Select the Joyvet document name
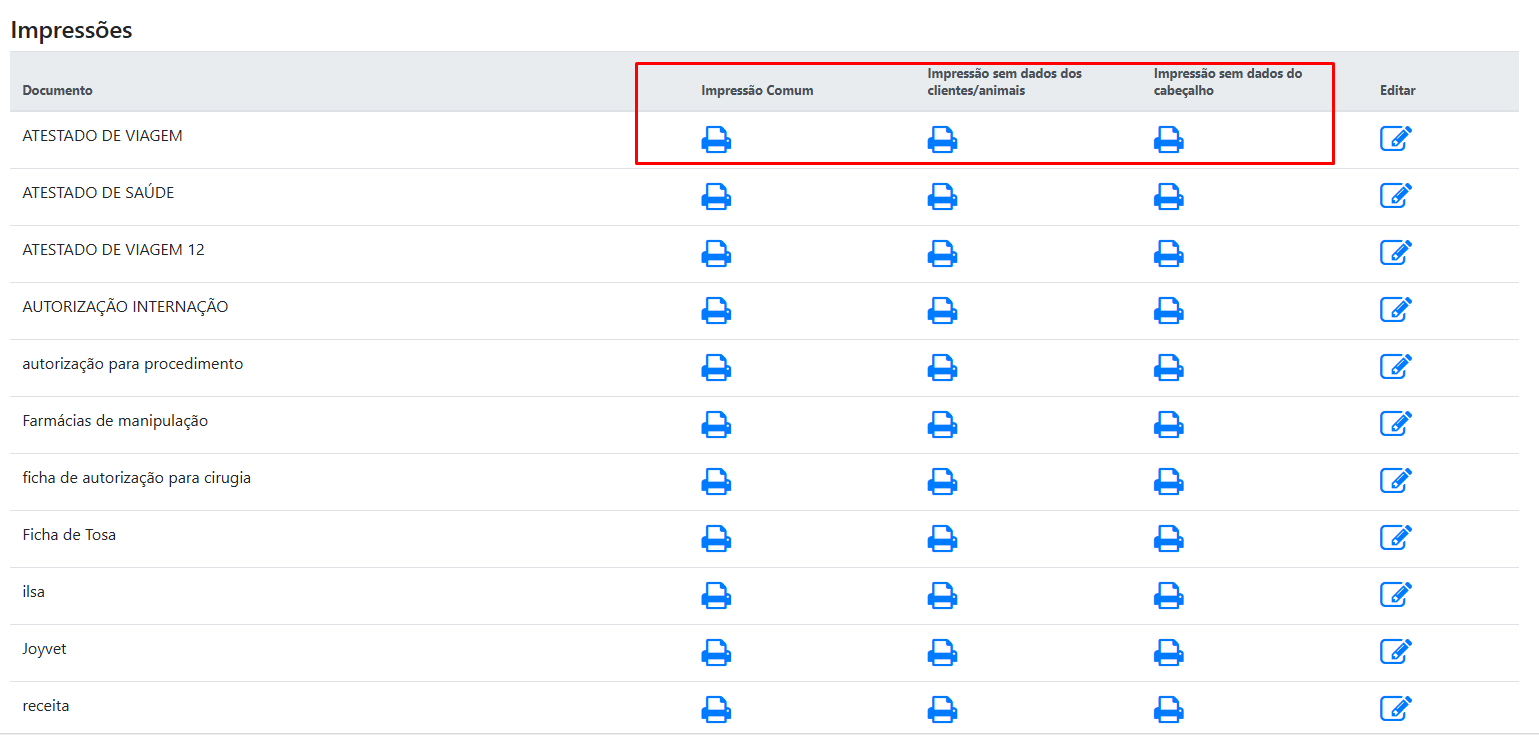The image size is (1539, 735). click(45, 649)
